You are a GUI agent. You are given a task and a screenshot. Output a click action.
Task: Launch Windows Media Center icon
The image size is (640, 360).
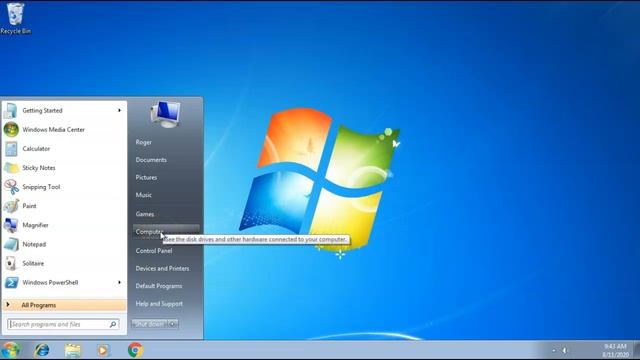point(11,130)
